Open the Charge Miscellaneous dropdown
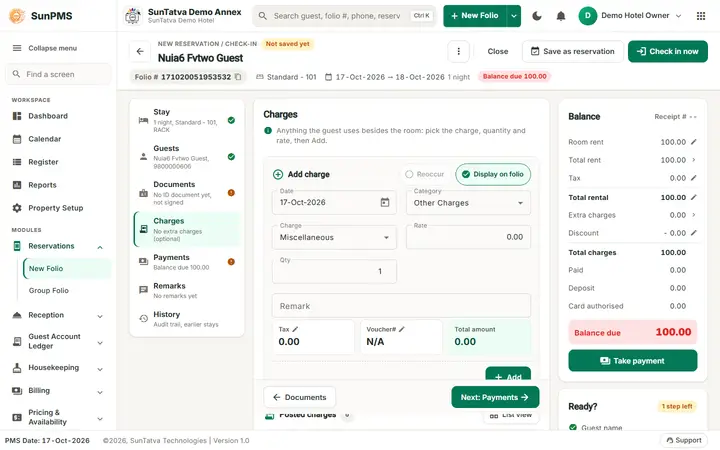The width and height of the screenshot is (720, 450). [334, 237]
